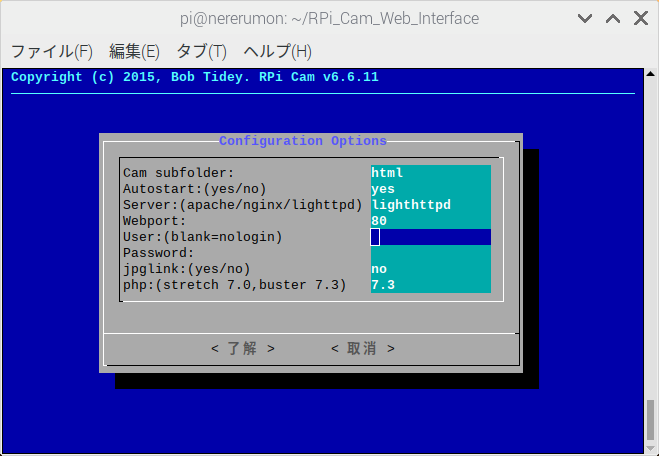Image resolution: width=659 pixels, height=456 pixels.
Task: Minimize the terminal window
Action: (x=585, y=18)
